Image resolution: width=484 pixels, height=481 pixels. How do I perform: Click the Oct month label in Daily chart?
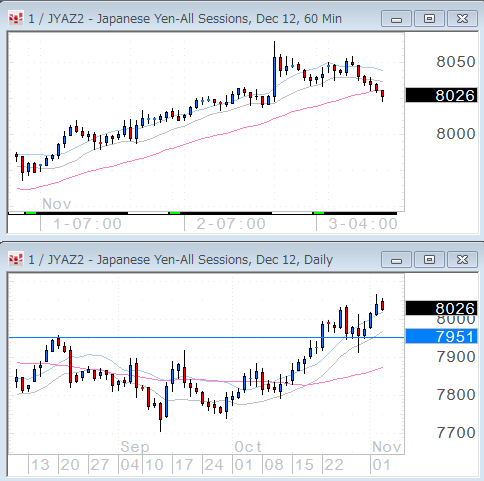point(248,447)
